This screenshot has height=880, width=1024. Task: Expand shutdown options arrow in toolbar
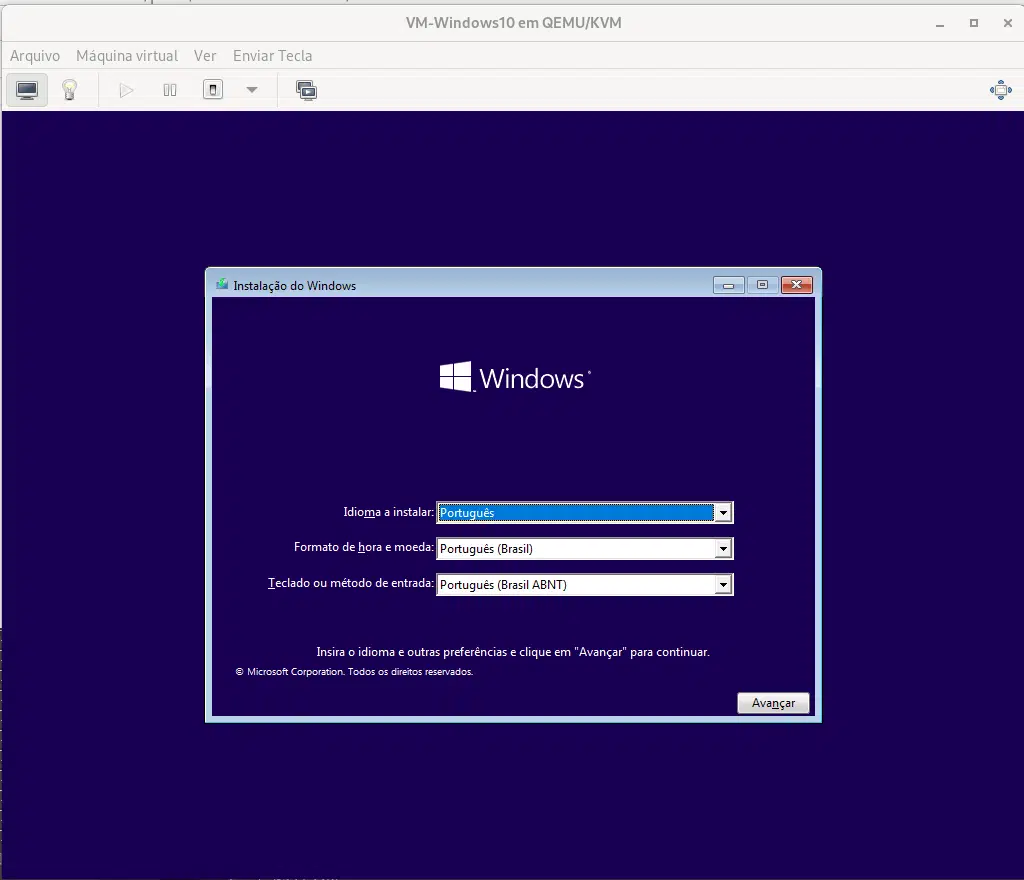(252, 90)
